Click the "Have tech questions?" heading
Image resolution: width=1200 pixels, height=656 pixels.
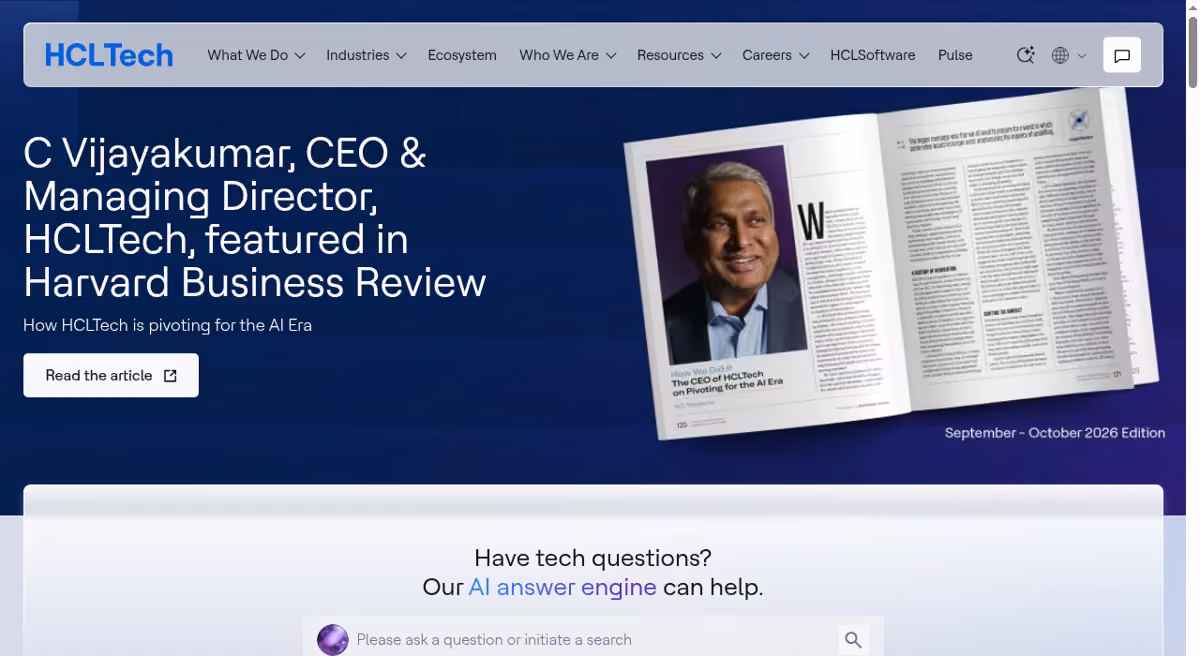593,557
